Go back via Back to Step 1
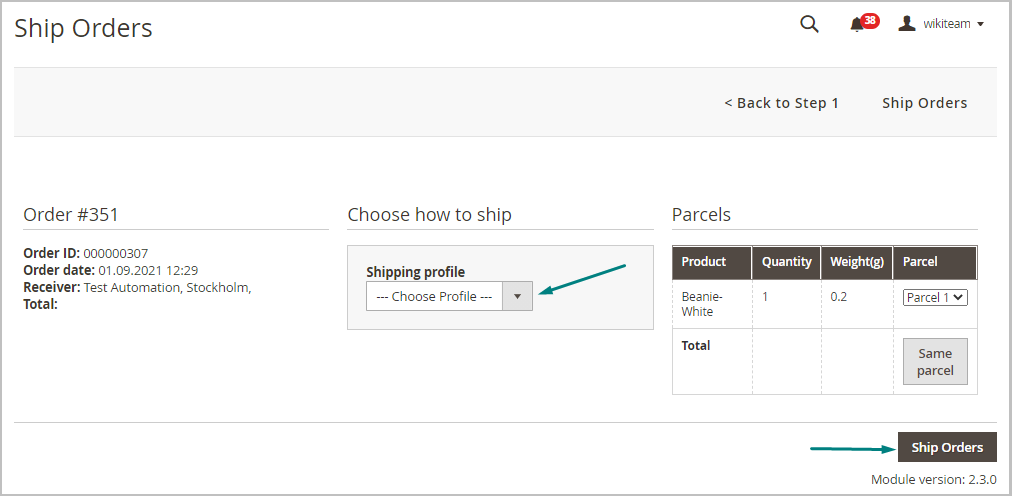This screenshot has height=496, width=1012. 781,103
